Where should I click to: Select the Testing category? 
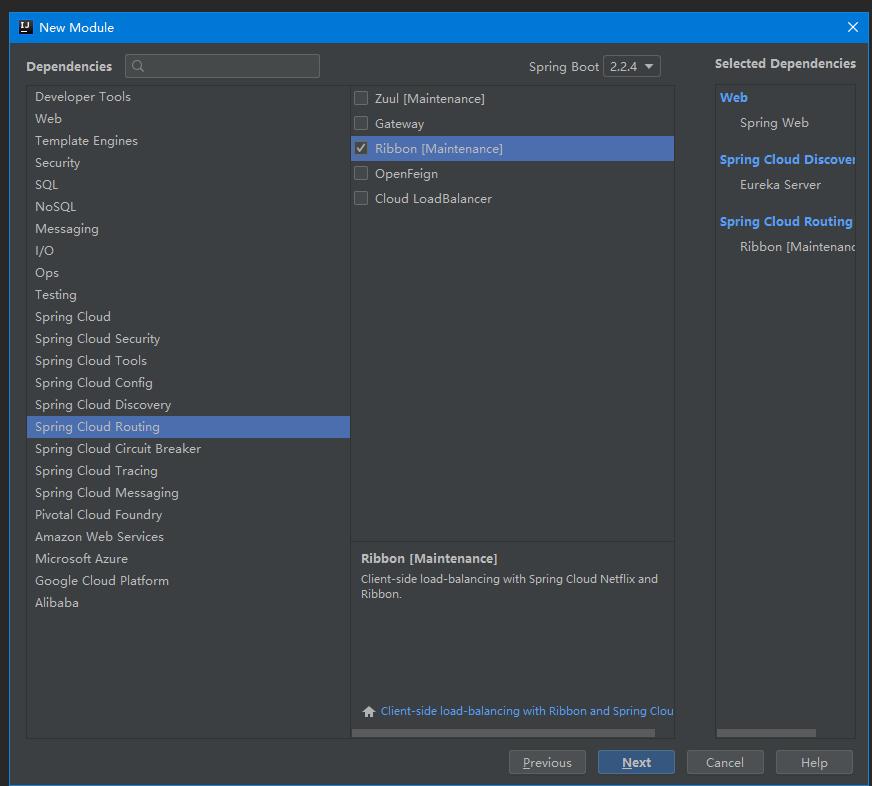[x=189, y=295]
